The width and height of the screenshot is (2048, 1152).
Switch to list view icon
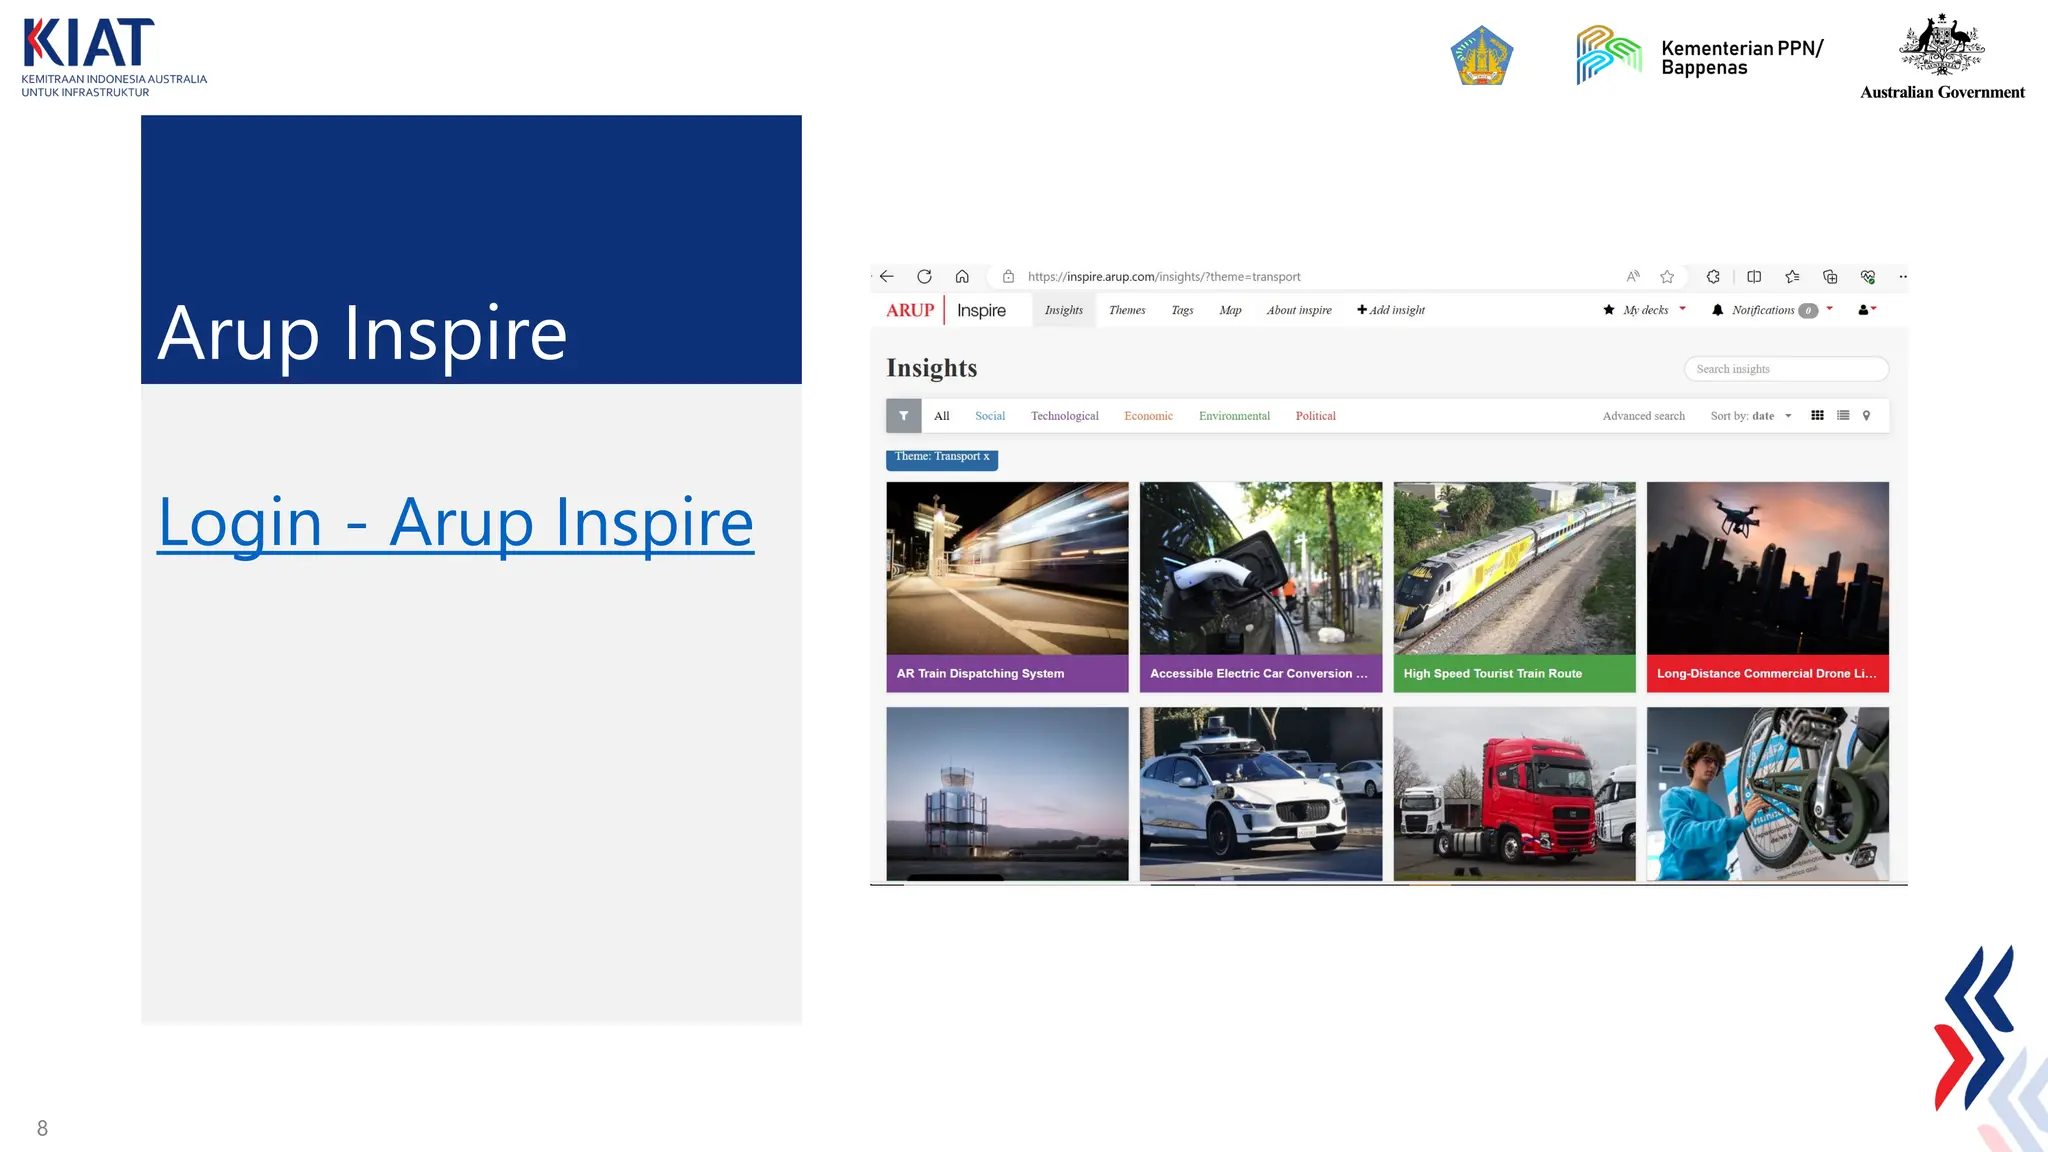coord(1843,416)
